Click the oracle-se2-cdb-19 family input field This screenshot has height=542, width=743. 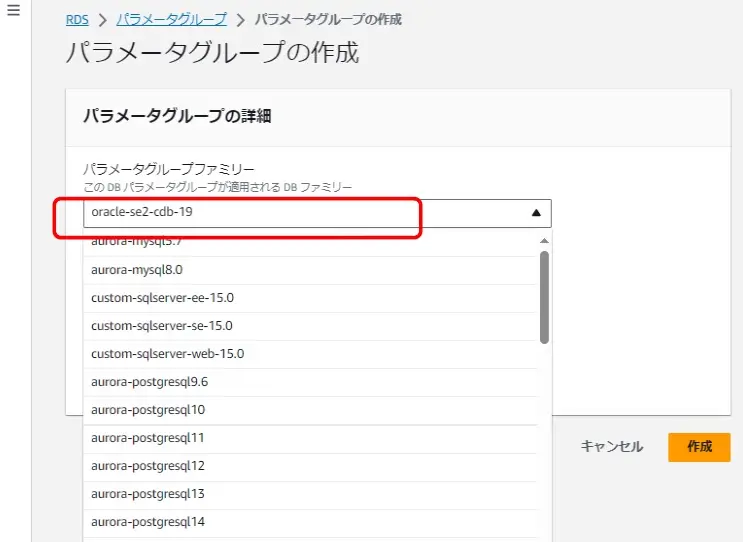300,213
